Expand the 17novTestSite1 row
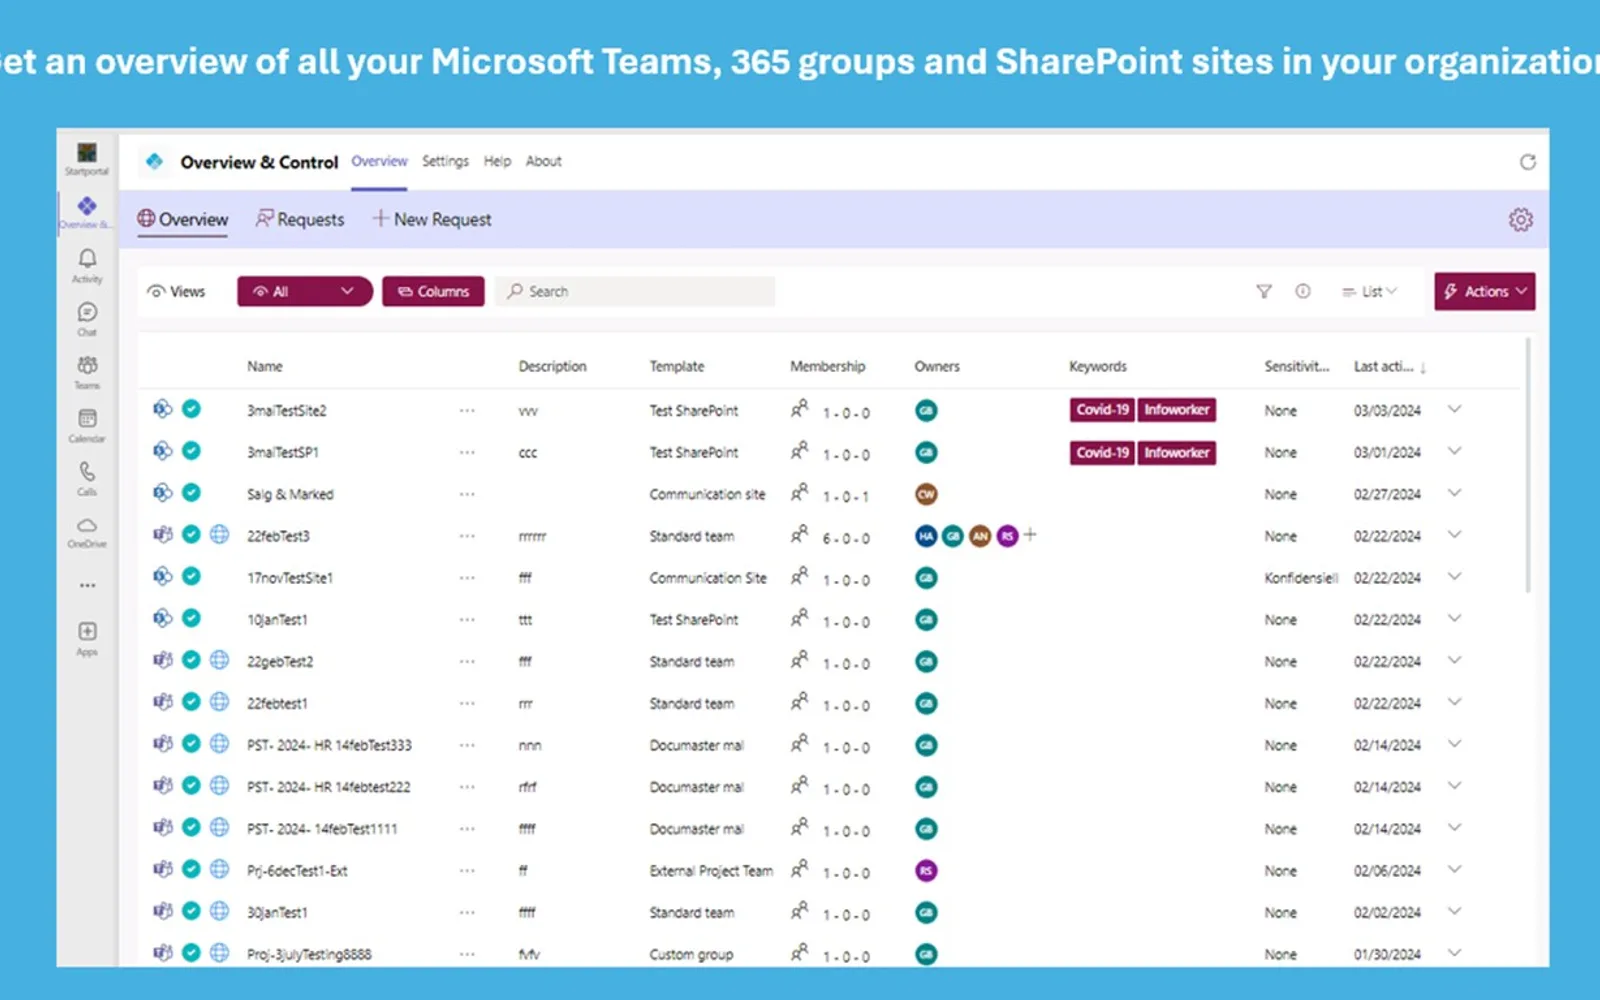Screen dimensions: 1600x1000 (1454, 577)
